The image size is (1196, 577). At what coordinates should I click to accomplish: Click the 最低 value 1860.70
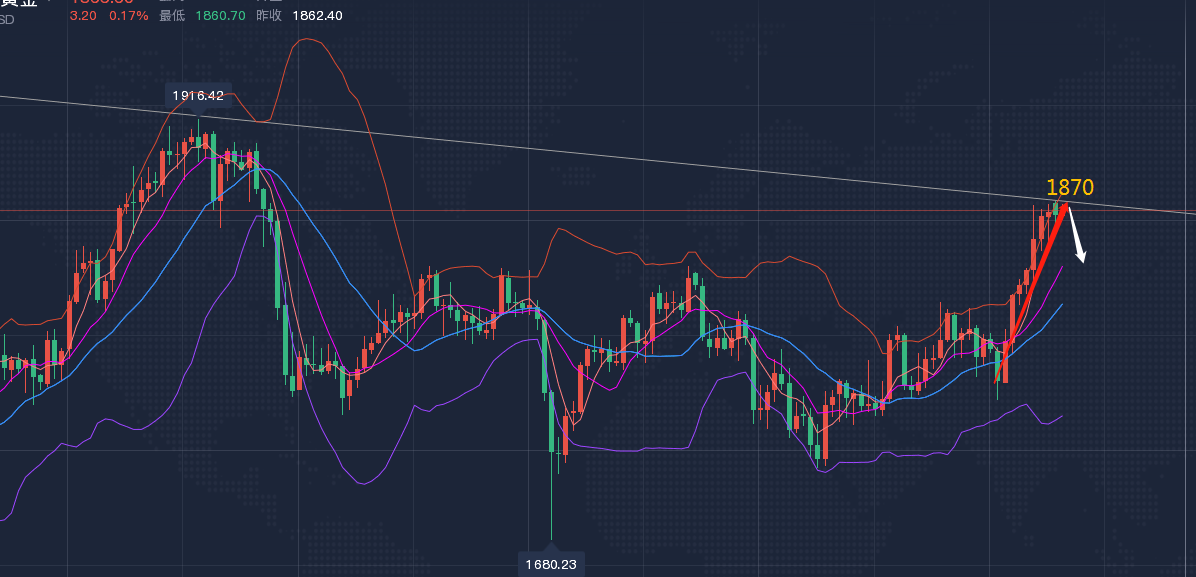coord(220,15)
